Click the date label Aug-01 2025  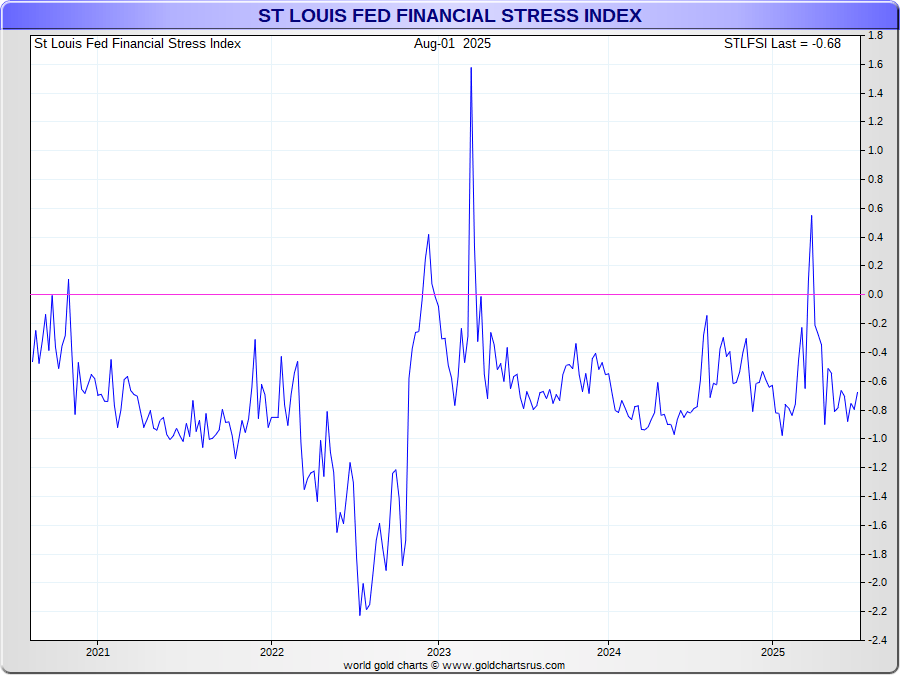pyautogui.click(x=452, y=44)
